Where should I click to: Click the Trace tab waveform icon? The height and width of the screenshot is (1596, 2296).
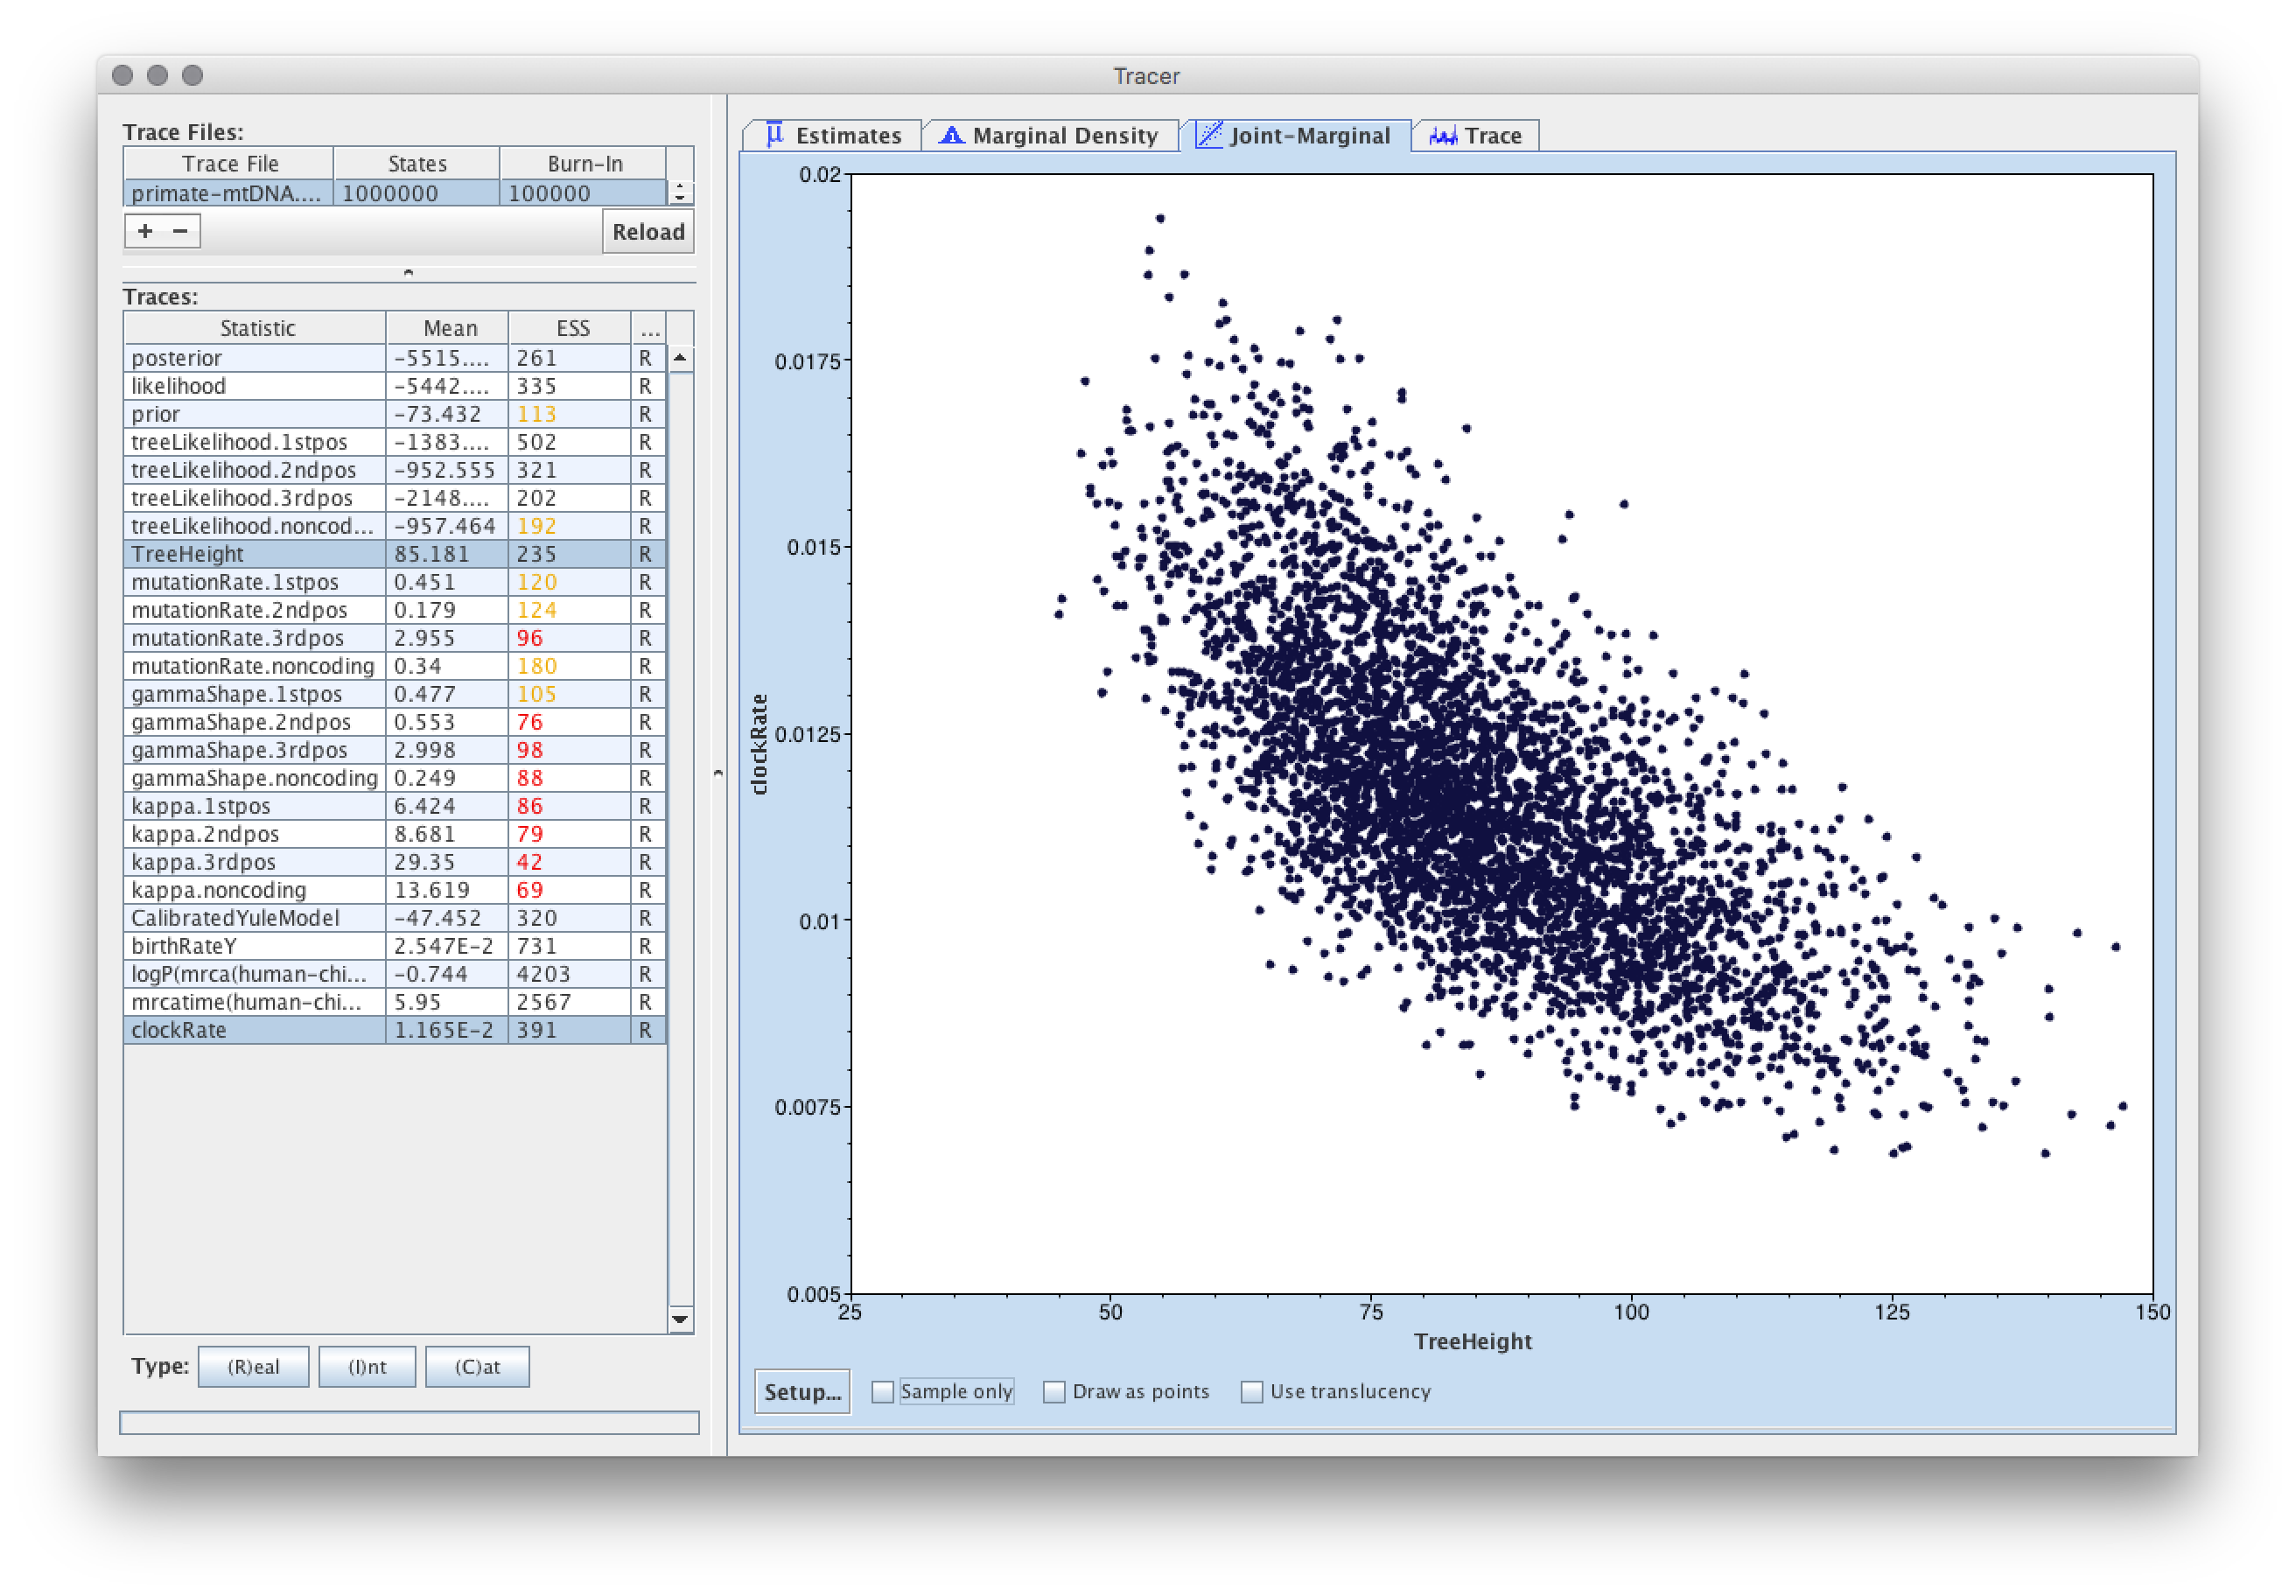(1442, 136)
